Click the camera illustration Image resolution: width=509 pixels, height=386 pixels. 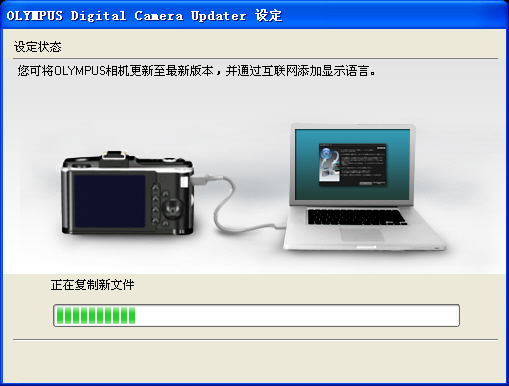click(127, 193)
